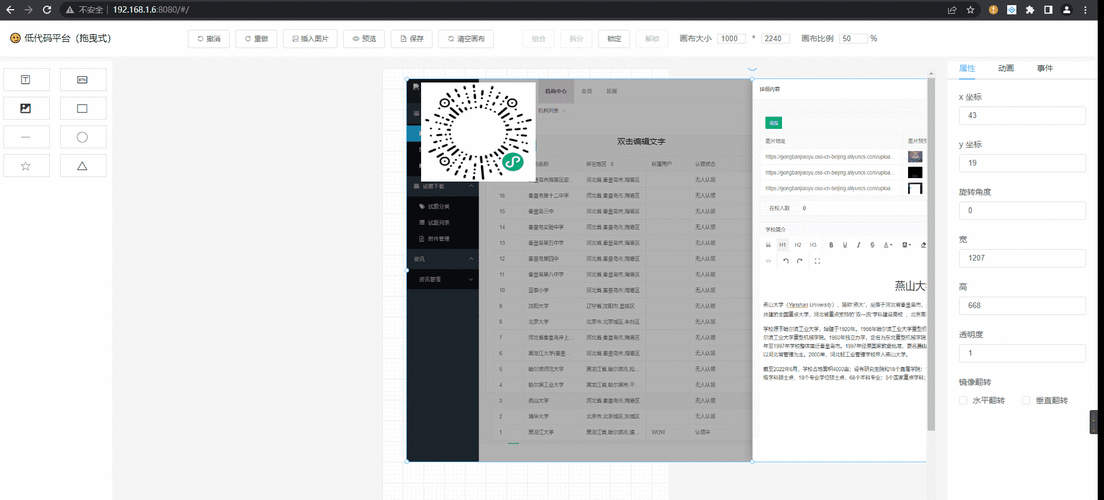Select the circle shape tool
1104x500 pixels.
[82, 137]
